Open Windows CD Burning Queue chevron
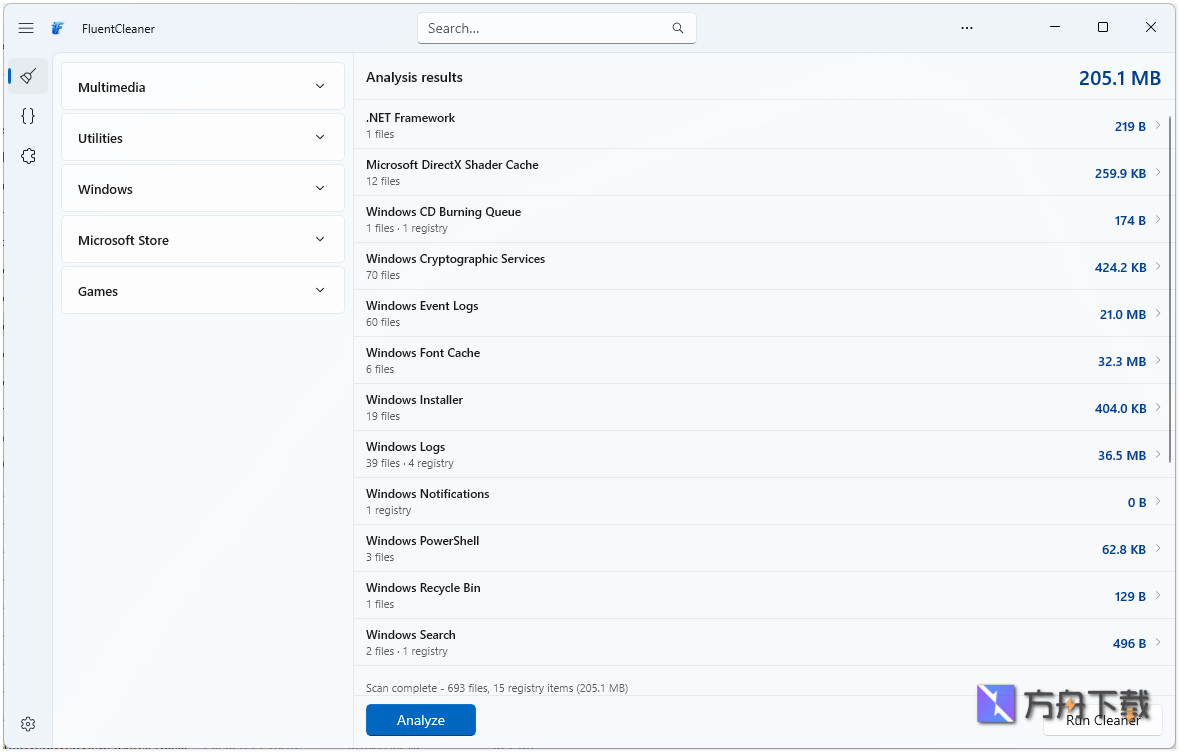This screenshot has height=753, width=1180. tap(1157, 220)
